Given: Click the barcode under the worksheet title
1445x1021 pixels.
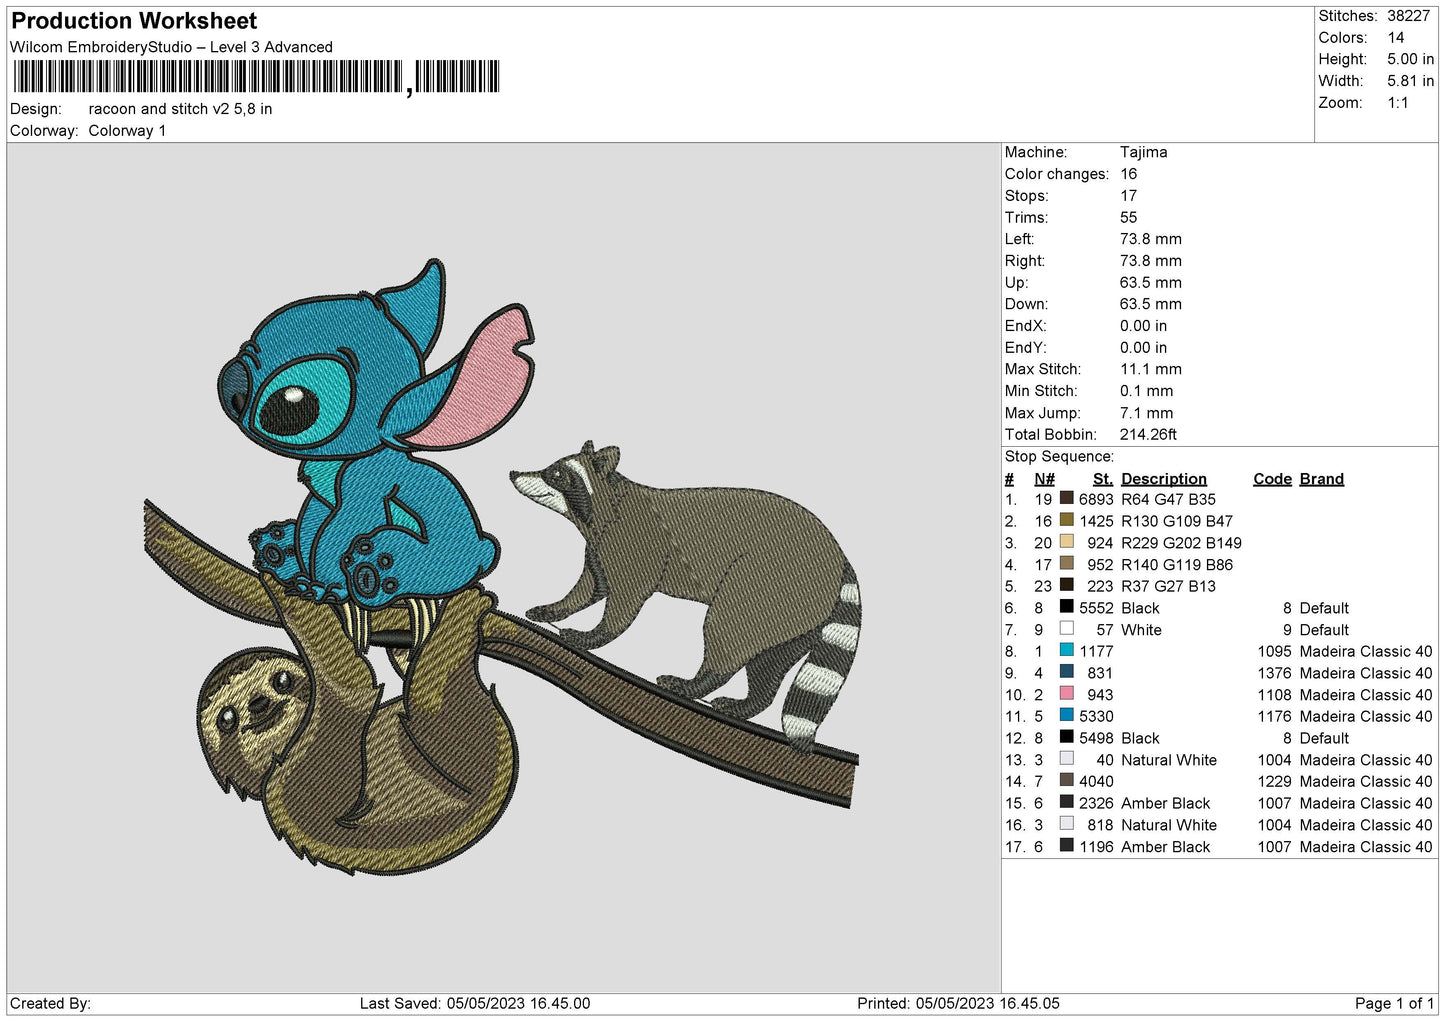Looking at the screenshot, I should pyautogui.click(x=256, y=77).
